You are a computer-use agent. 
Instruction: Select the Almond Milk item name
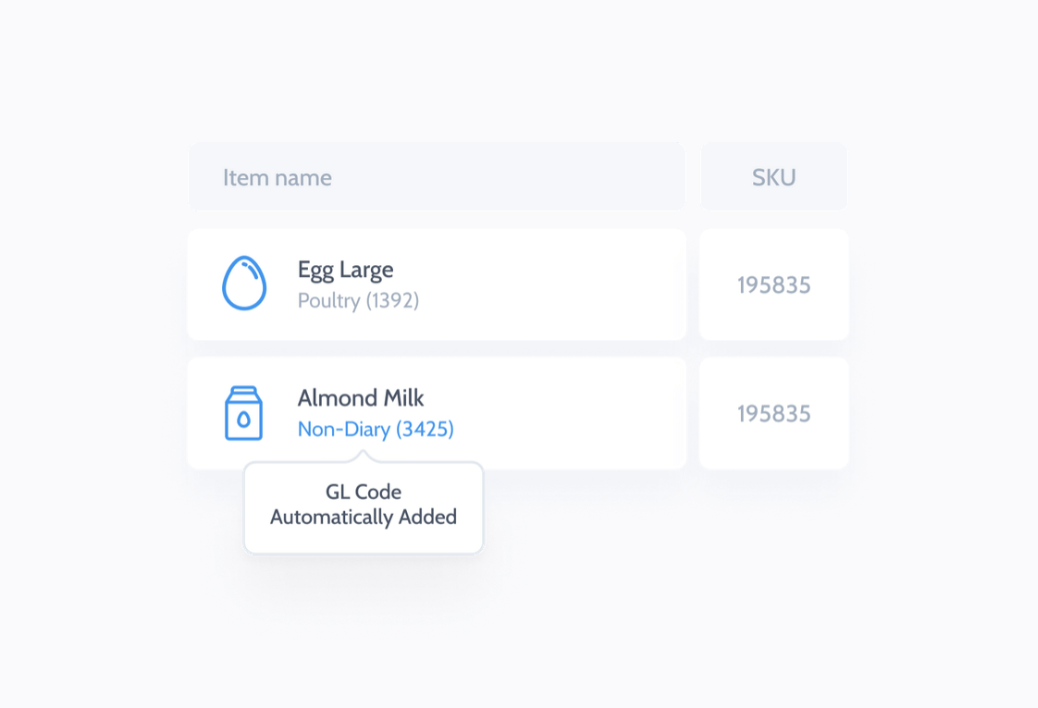click(360, 398)
